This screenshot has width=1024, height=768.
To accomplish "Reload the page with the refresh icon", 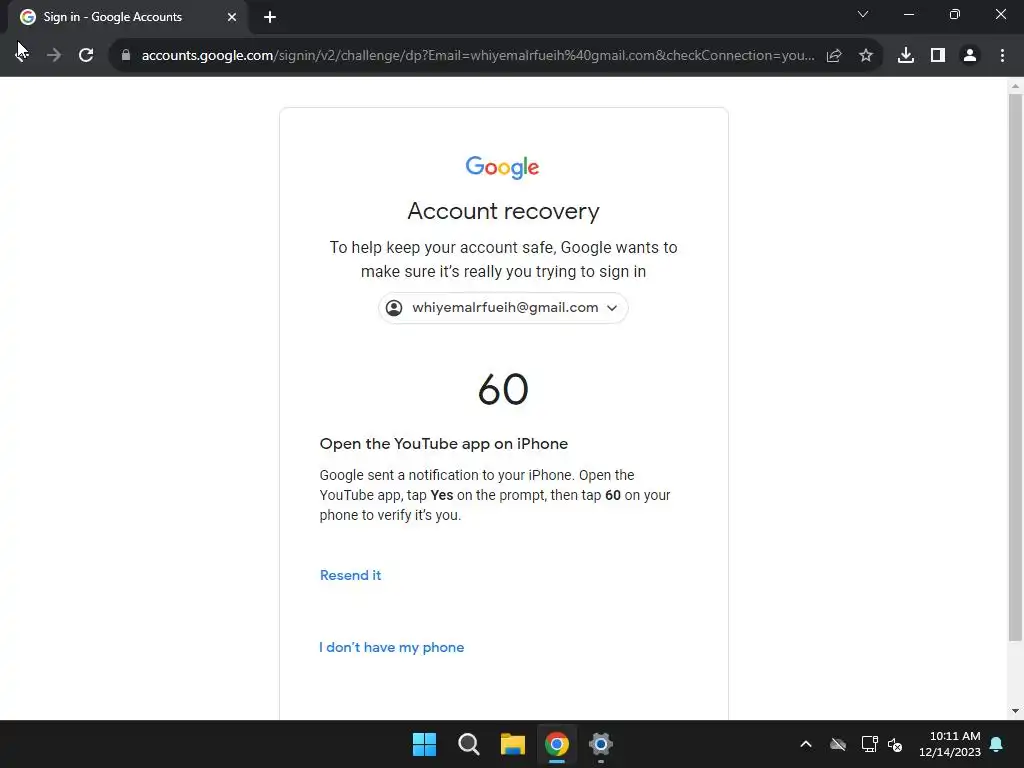I will [86, 55].
